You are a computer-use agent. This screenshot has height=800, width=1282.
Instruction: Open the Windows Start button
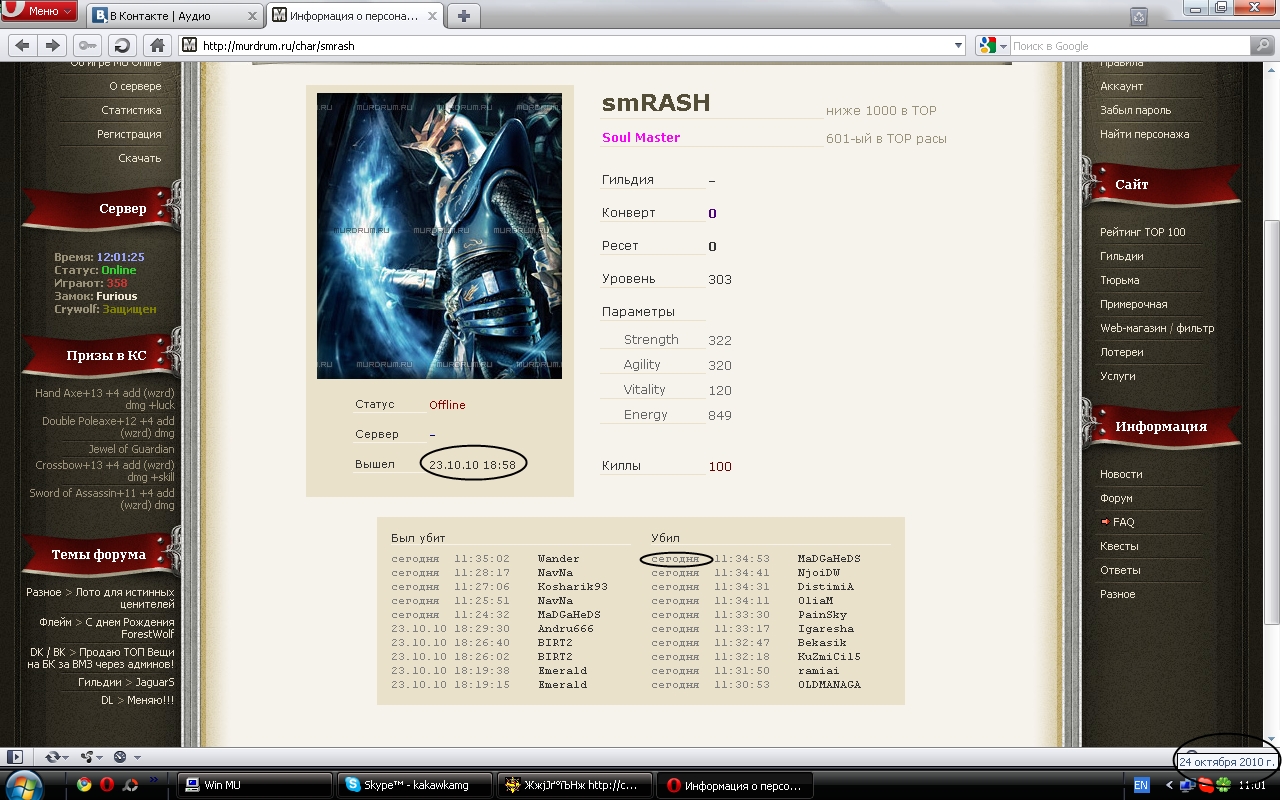click(24, 784)
